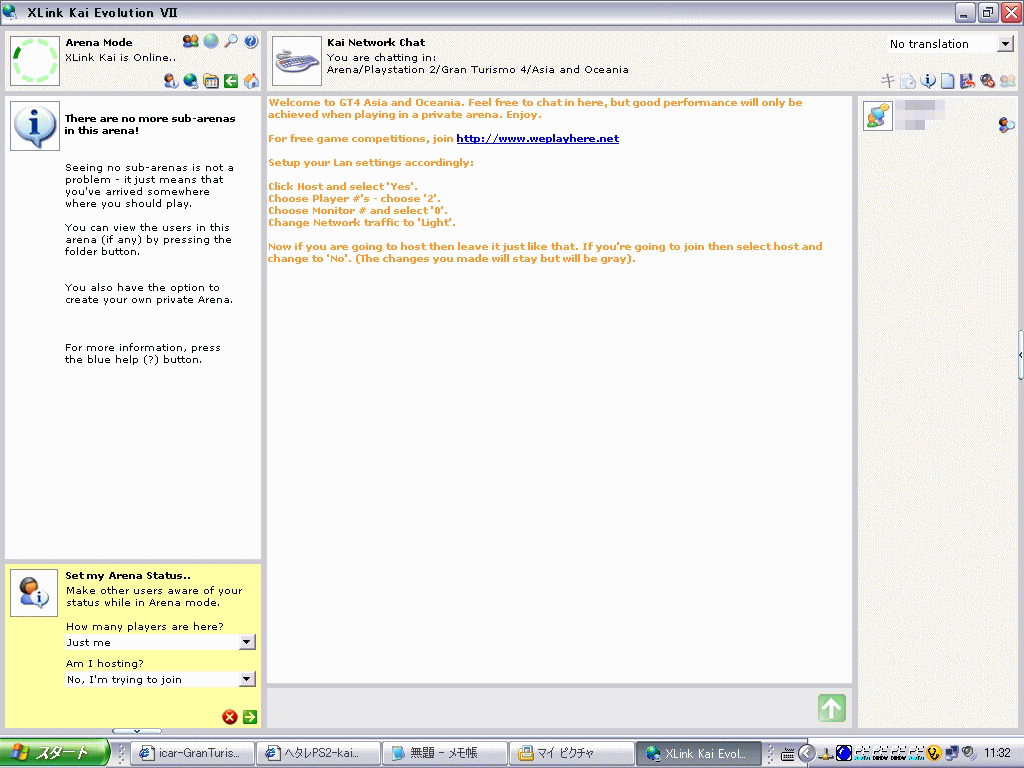Open the blue help question mark button
The width and height of the screenshot is (1024, 768).
pyautogui.click(x=251, y=41)
